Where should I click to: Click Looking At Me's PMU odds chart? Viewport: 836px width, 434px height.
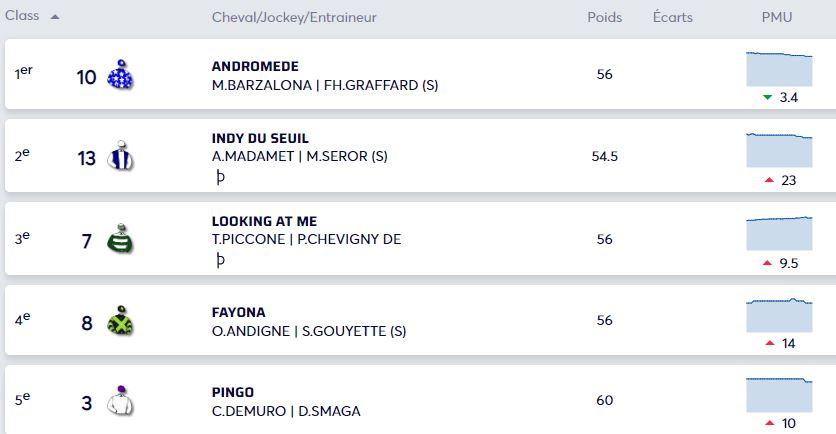tap(779, 234)
